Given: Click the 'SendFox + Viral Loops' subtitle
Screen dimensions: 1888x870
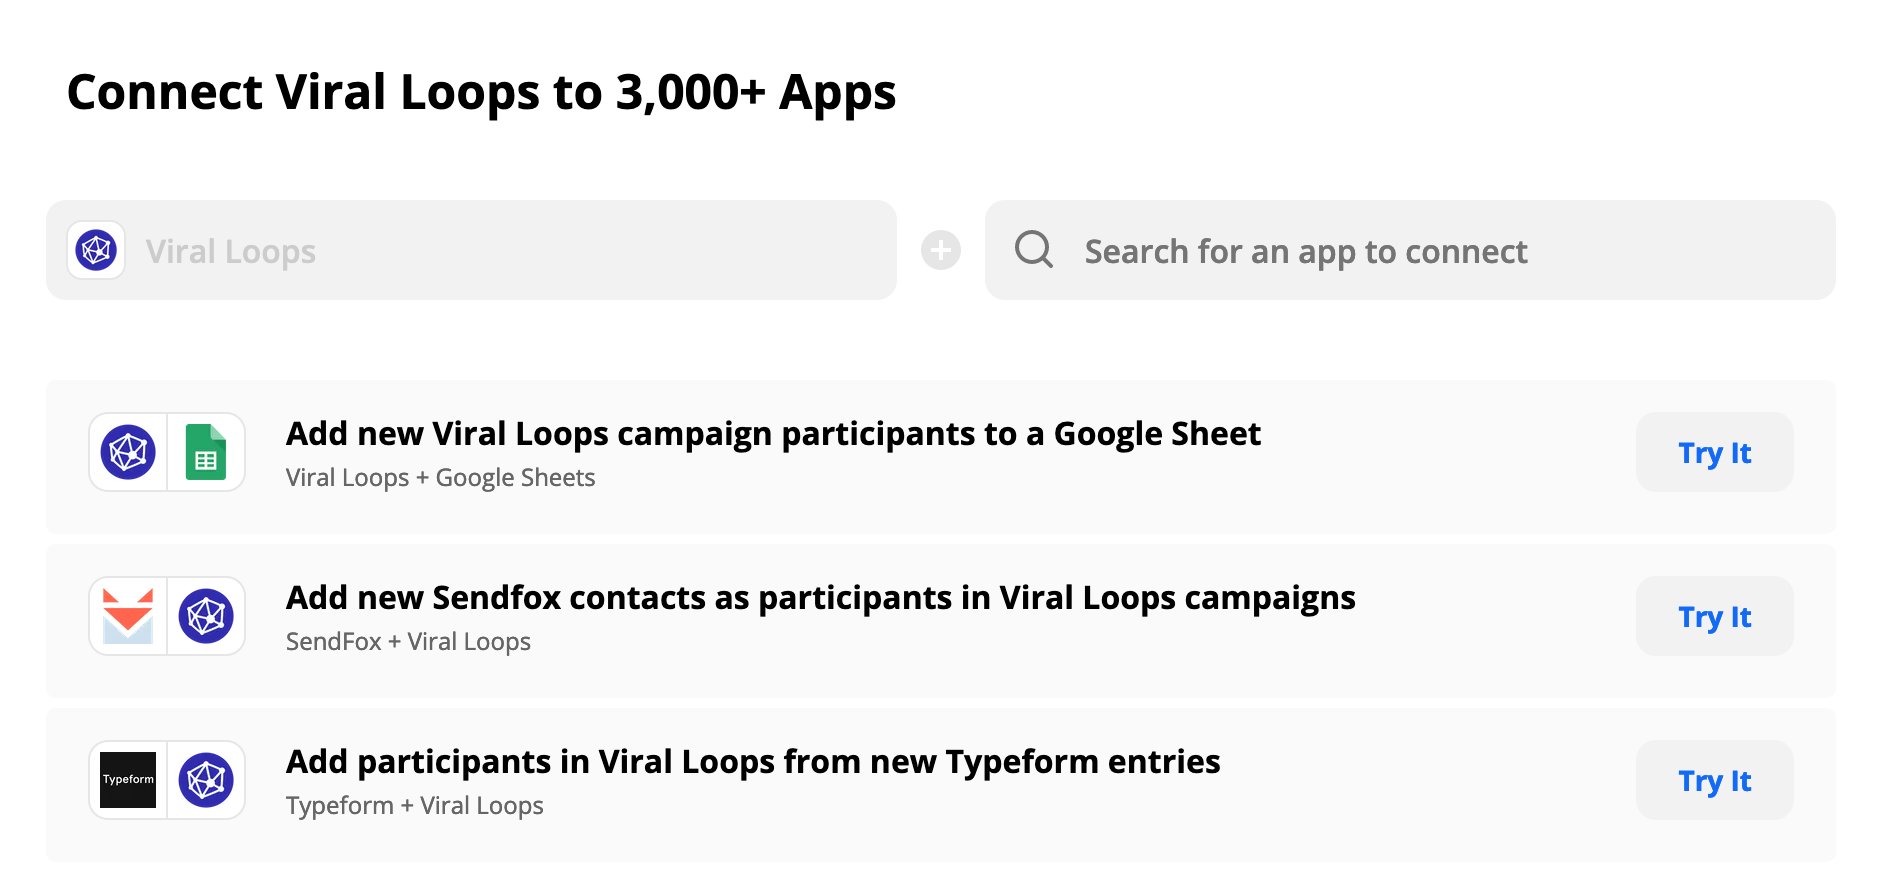Looking at the screenshot, I should coord(408,642).
